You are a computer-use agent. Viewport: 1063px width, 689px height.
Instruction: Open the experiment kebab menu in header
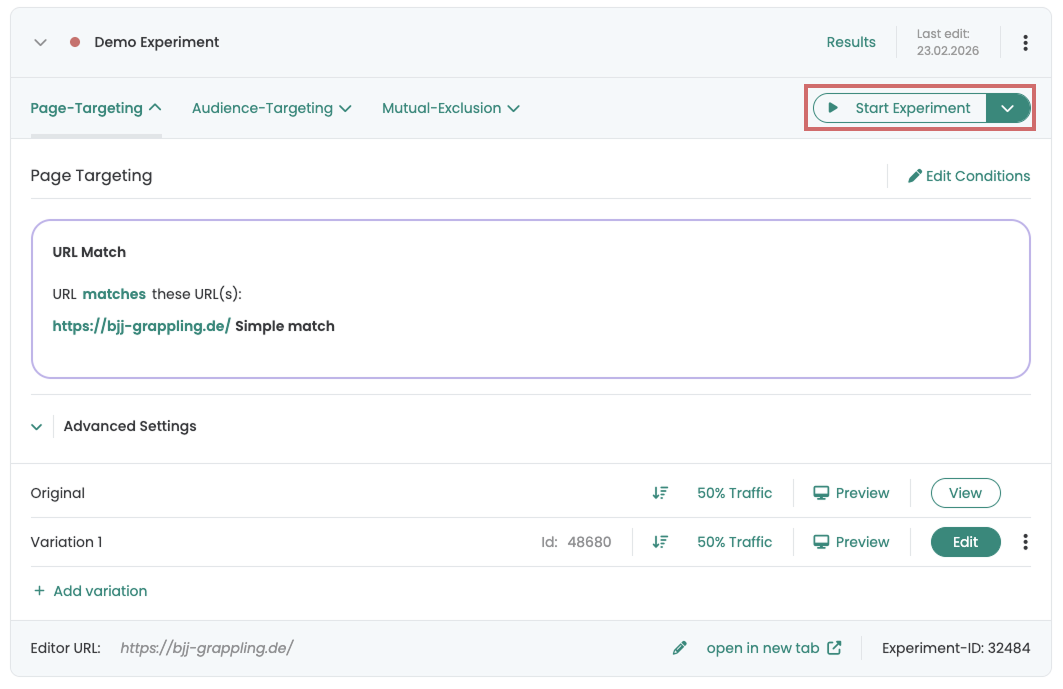[1025, 43]
